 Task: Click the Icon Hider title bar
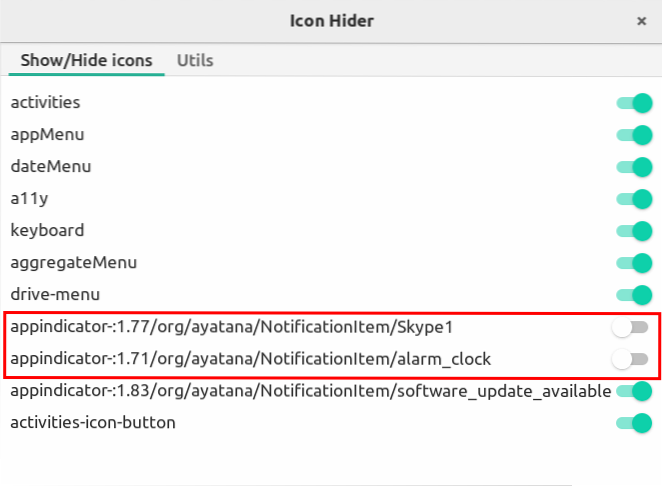pos(330,20)
